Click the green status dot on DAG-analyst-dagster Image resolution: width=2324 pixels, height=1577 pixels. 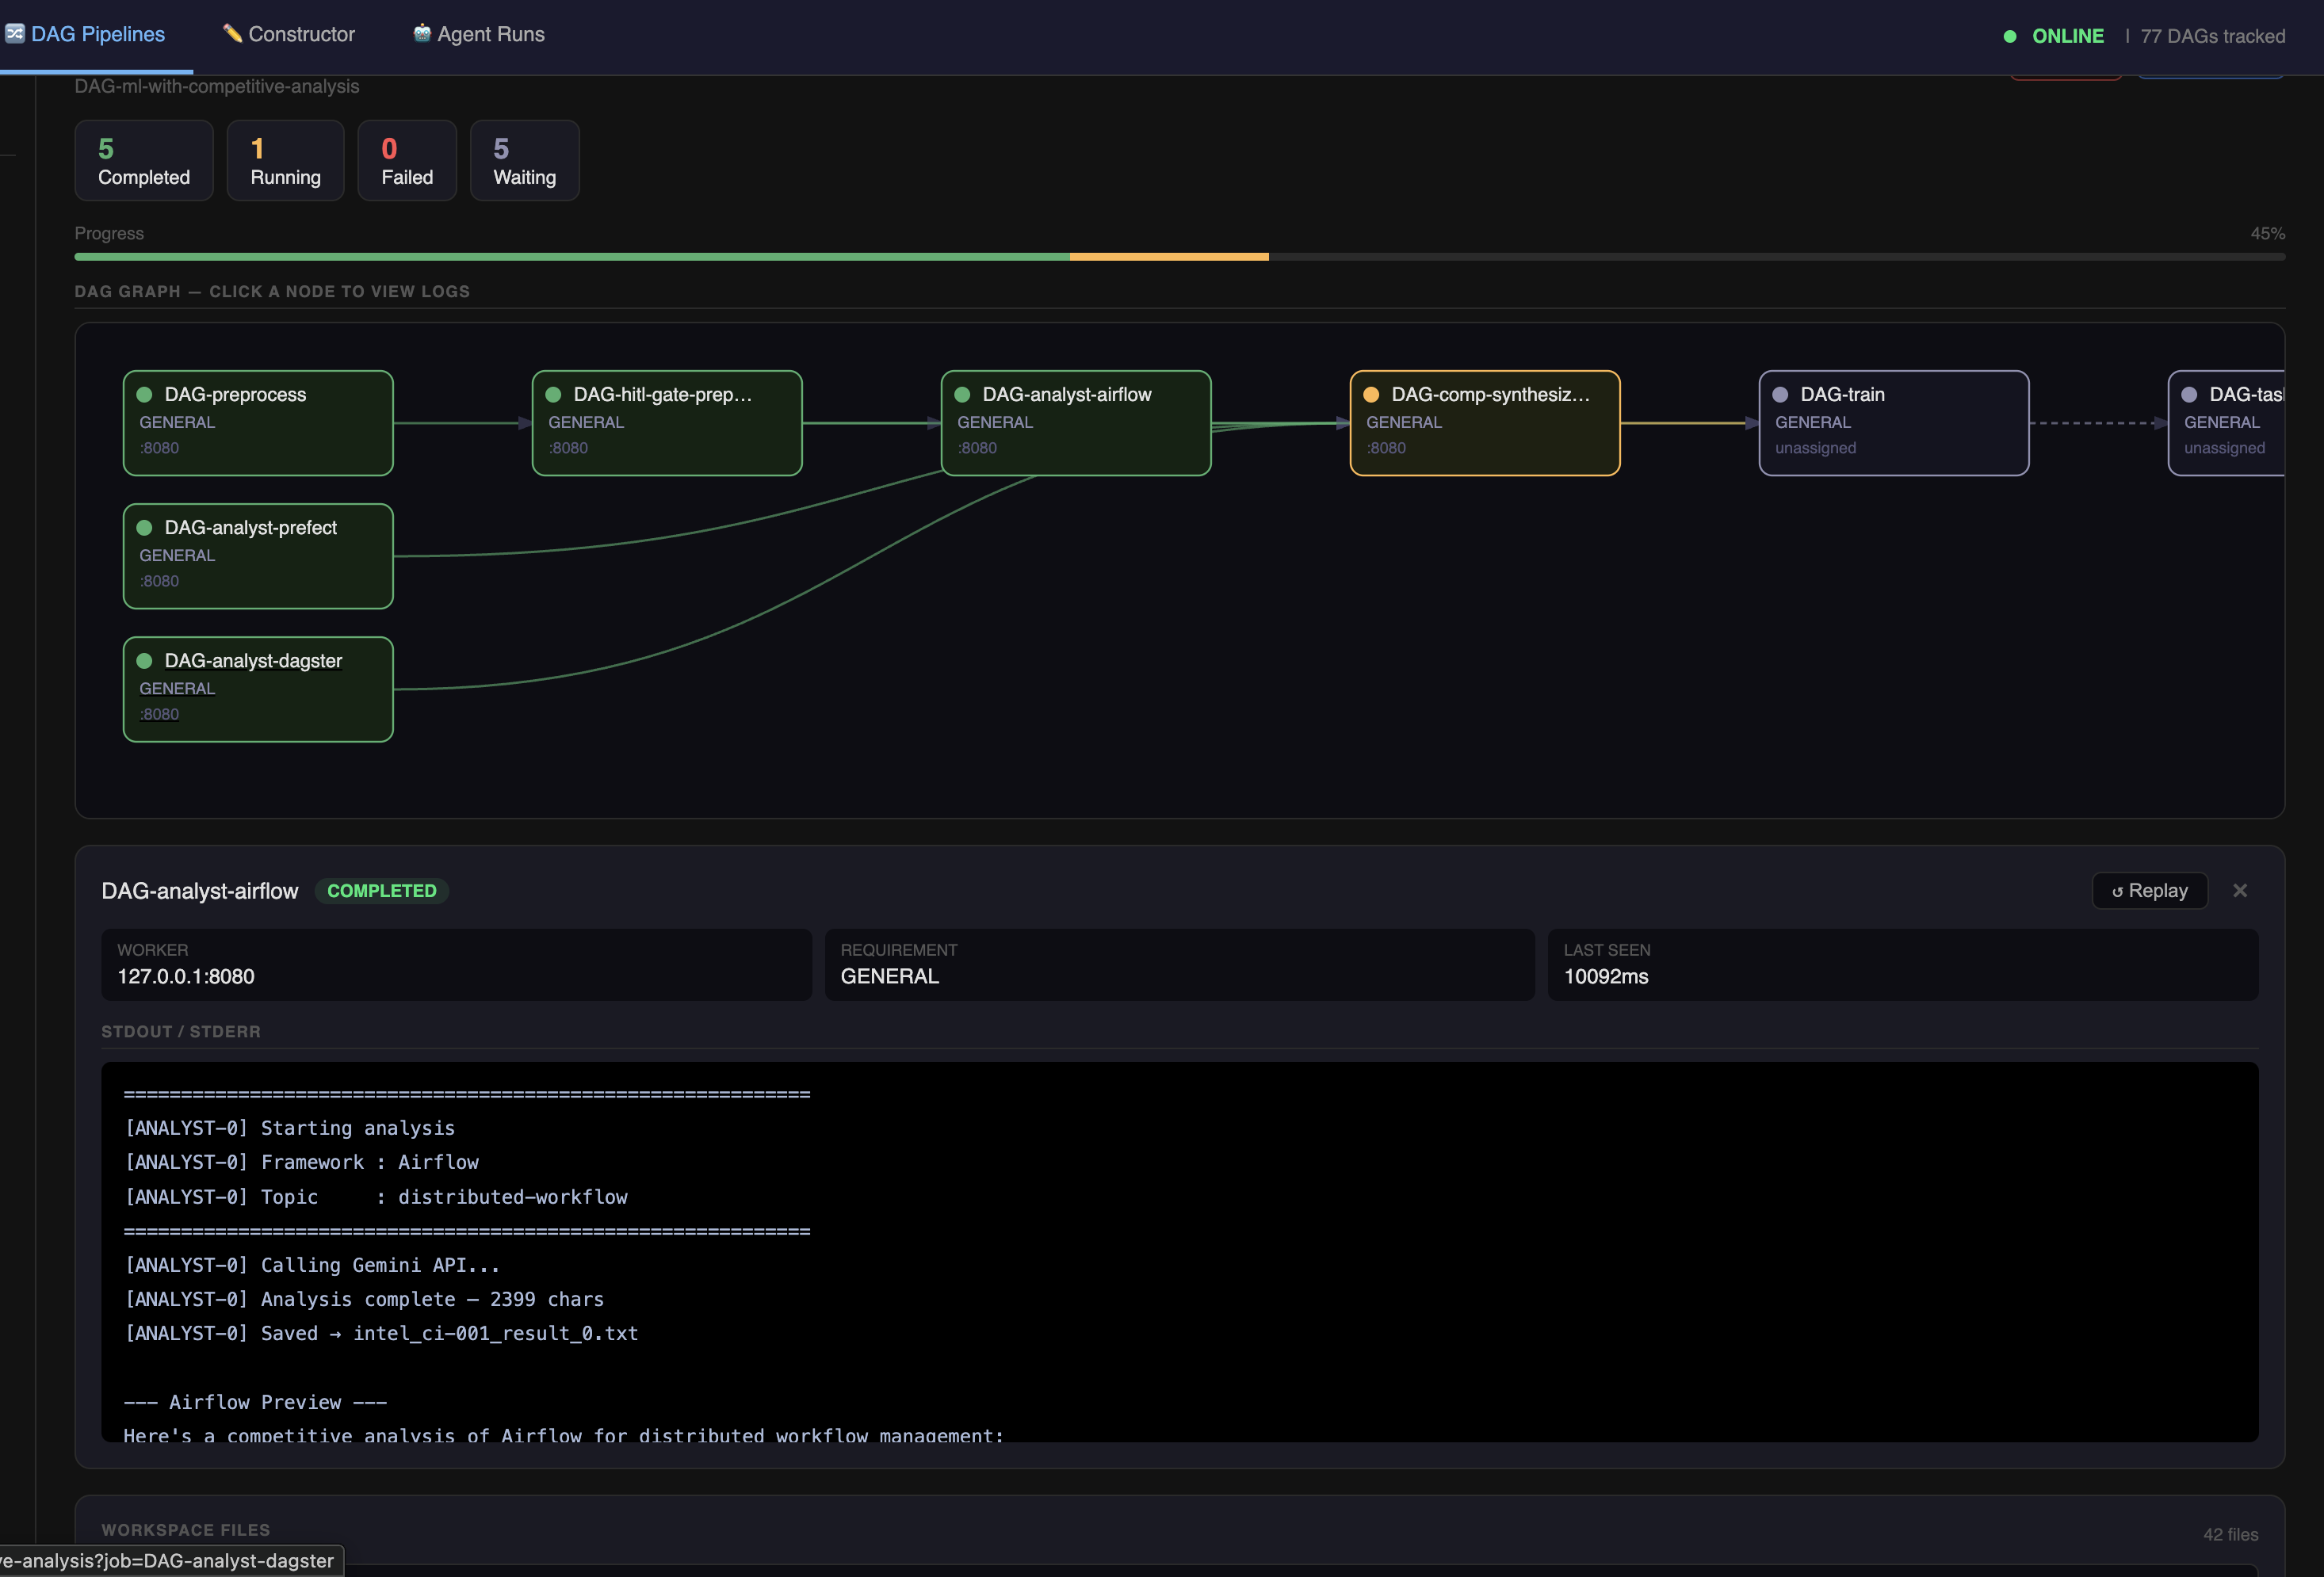(144, 660)
